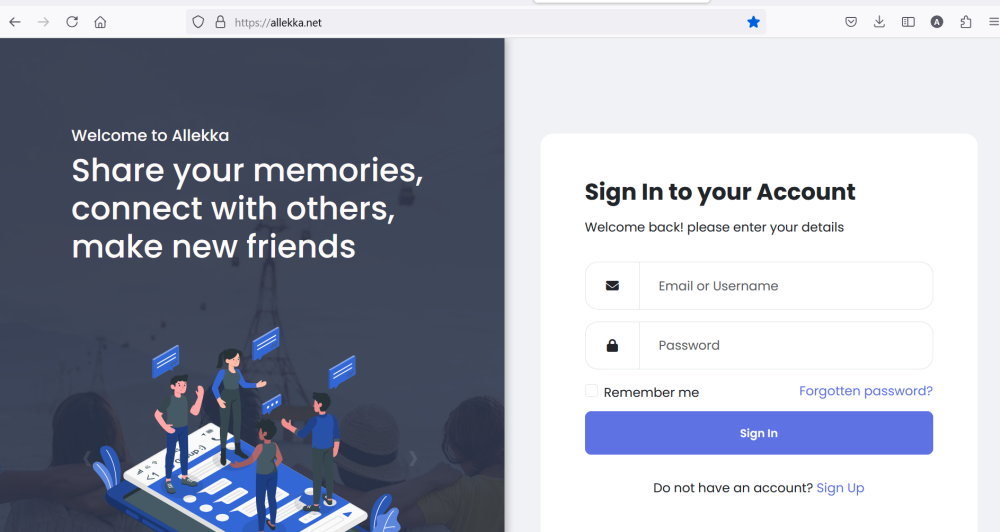This screenshot has width=1000, height=532.
Task: Open the extensions puzzle icon
Action: 966,22
